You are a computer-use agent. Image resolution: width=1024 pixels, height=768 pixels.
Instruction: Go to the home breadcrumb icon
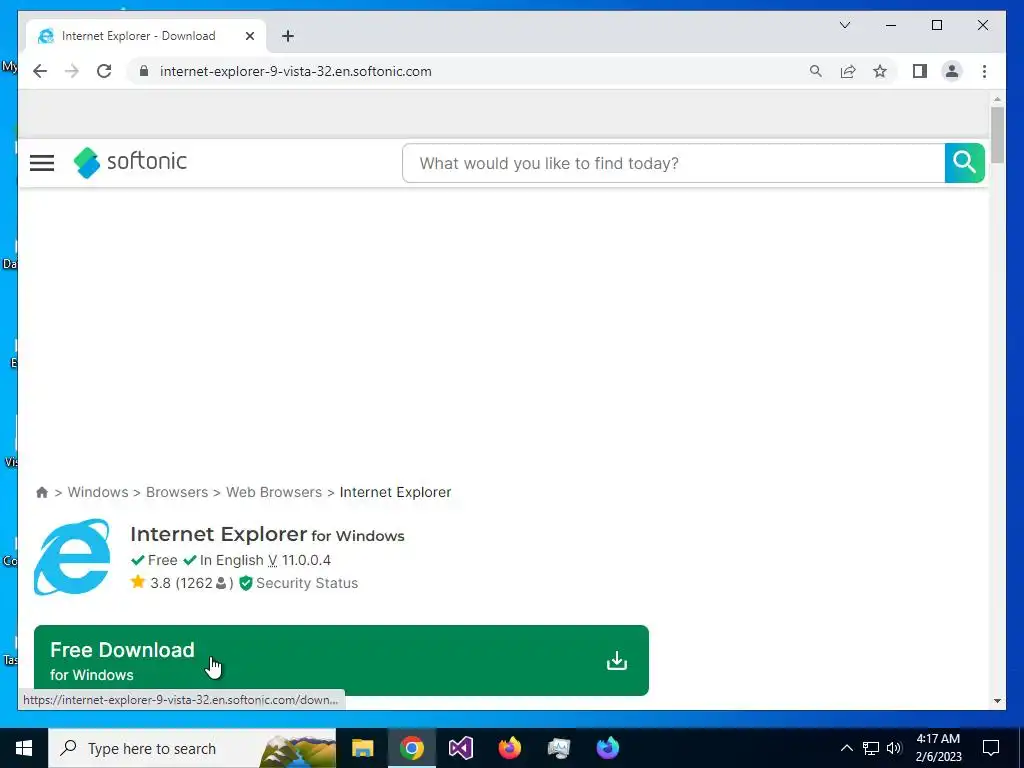coord(42,492)
